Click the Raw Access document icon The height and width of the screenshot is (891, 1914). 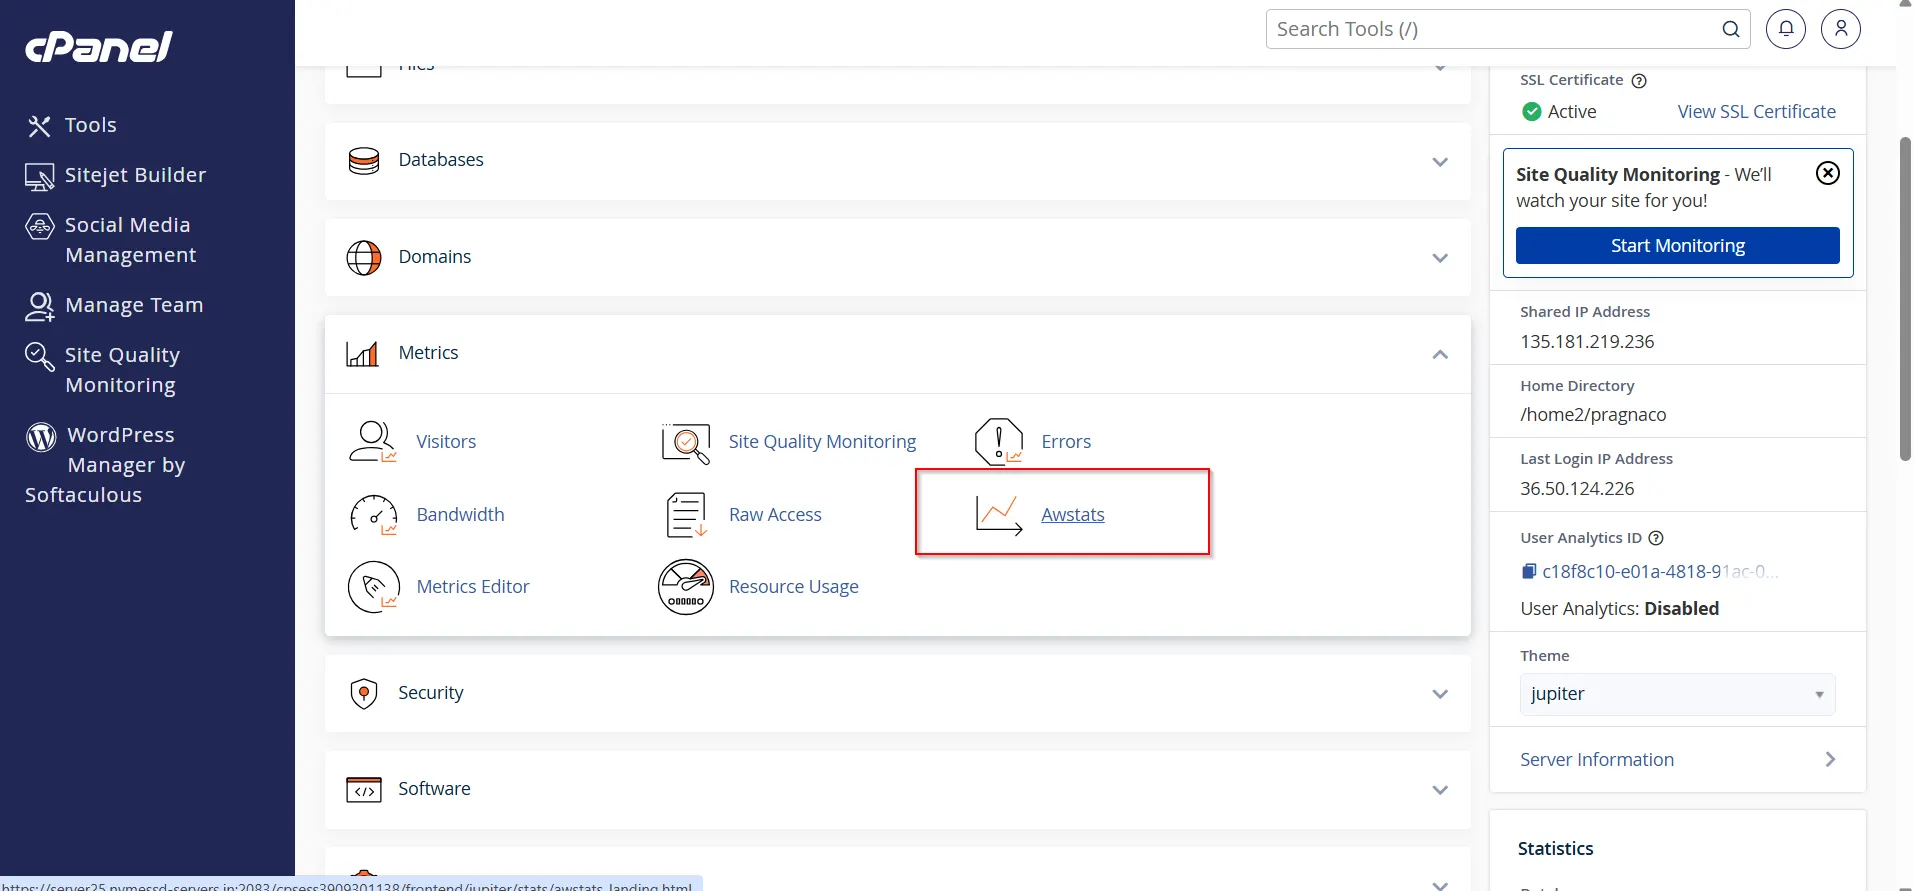tap(686, 515)
